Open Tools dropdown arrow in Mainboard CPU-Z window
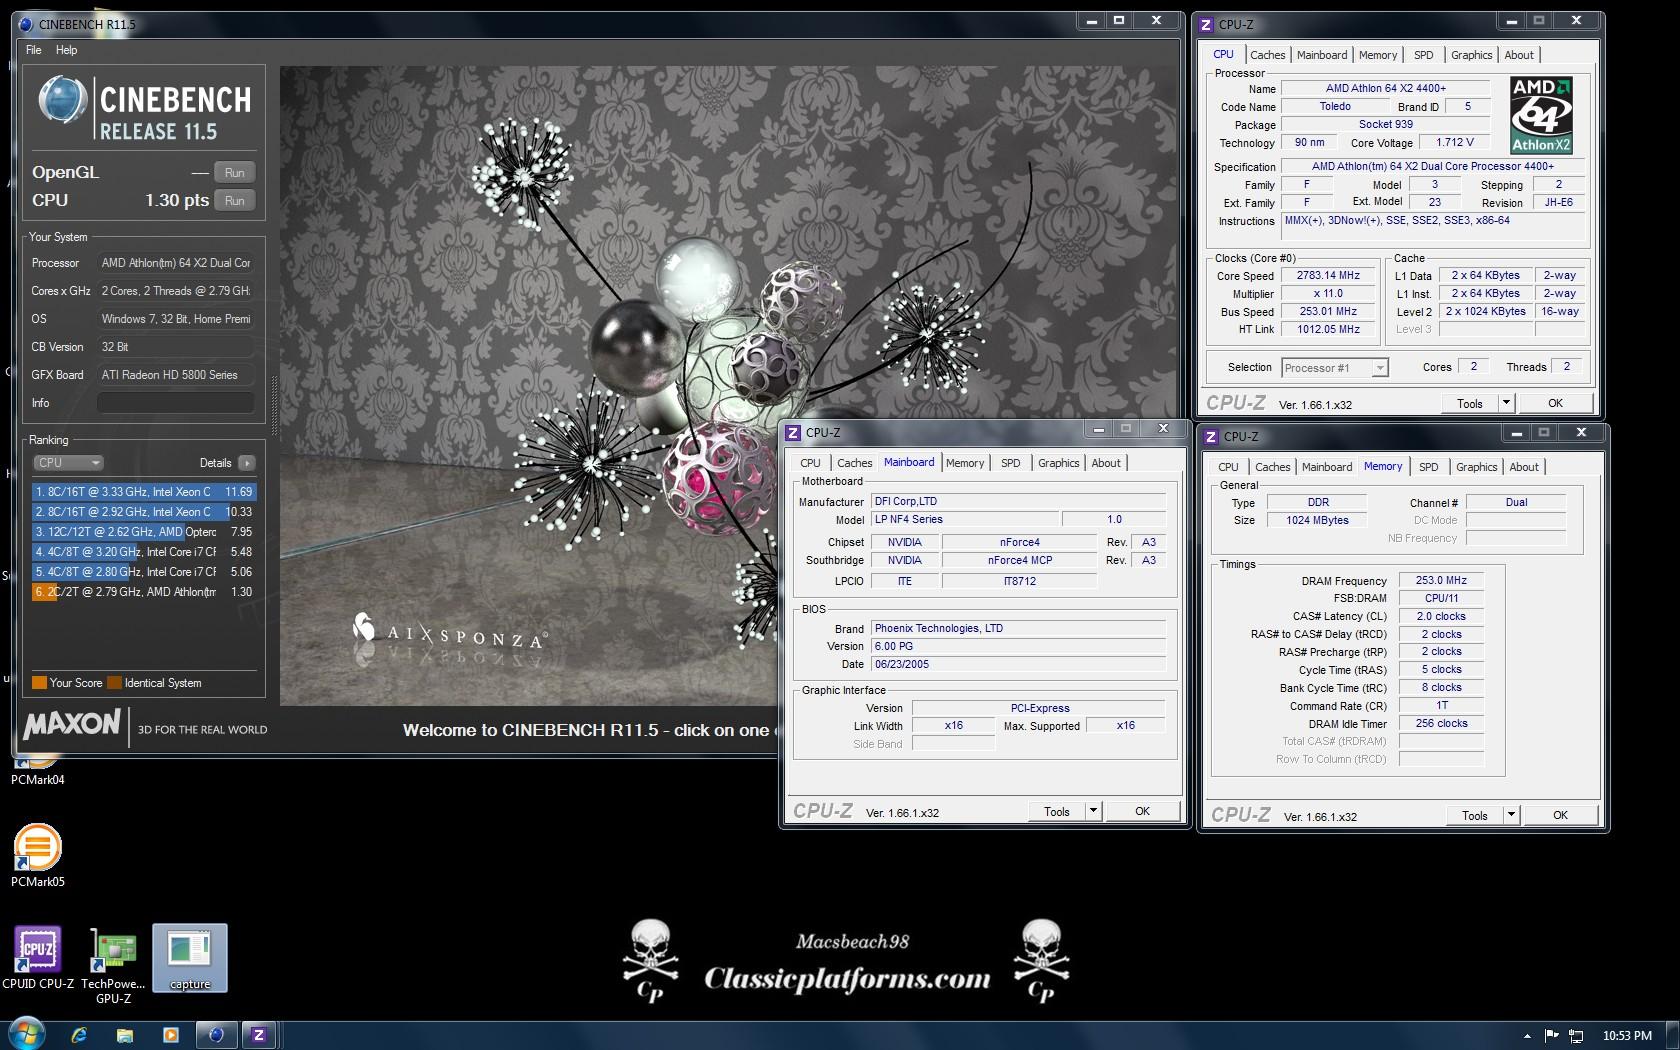 (x=1093, y=812)
